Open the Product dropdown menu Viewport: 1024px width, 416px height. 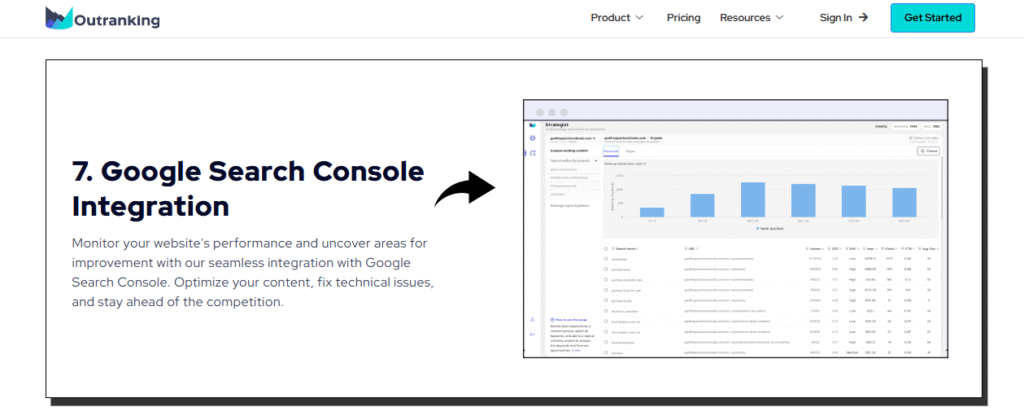tap(616, 18)
